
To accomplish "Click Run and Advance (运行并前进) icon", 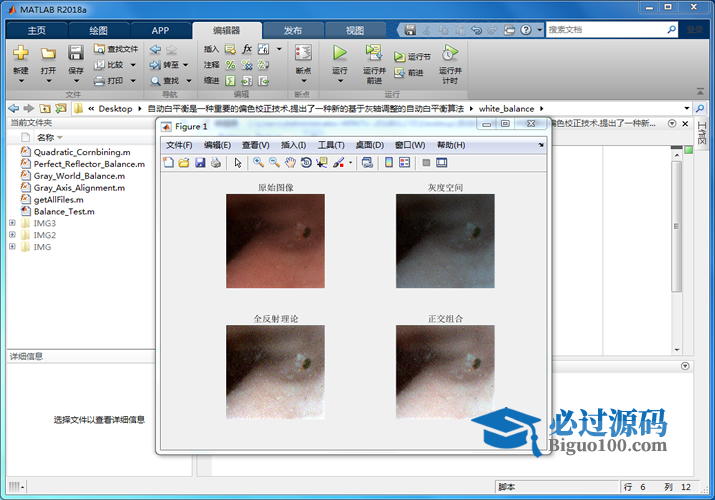I will (374, 53).
